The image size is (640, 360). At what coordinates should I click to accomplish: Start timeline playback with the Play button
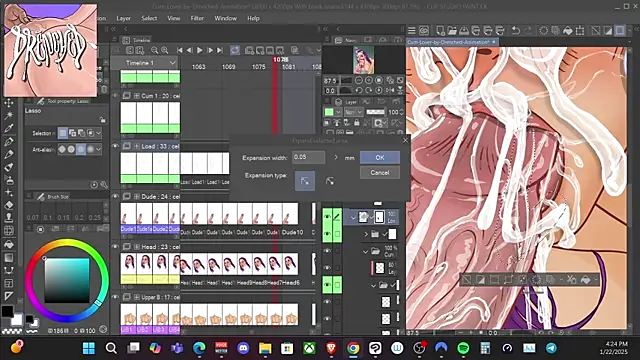click(200, 50)
